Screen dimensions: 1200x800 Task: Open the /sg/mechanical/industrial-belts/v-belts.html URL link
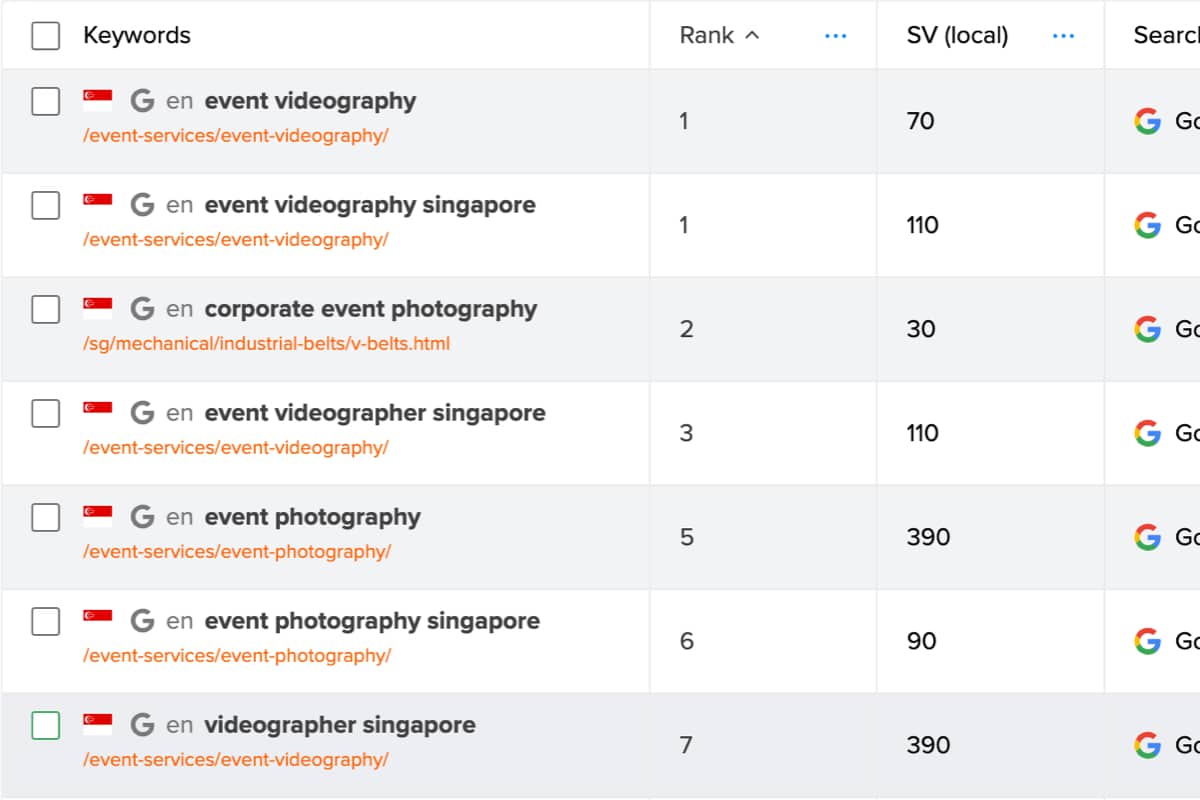(x=266, y=343)
